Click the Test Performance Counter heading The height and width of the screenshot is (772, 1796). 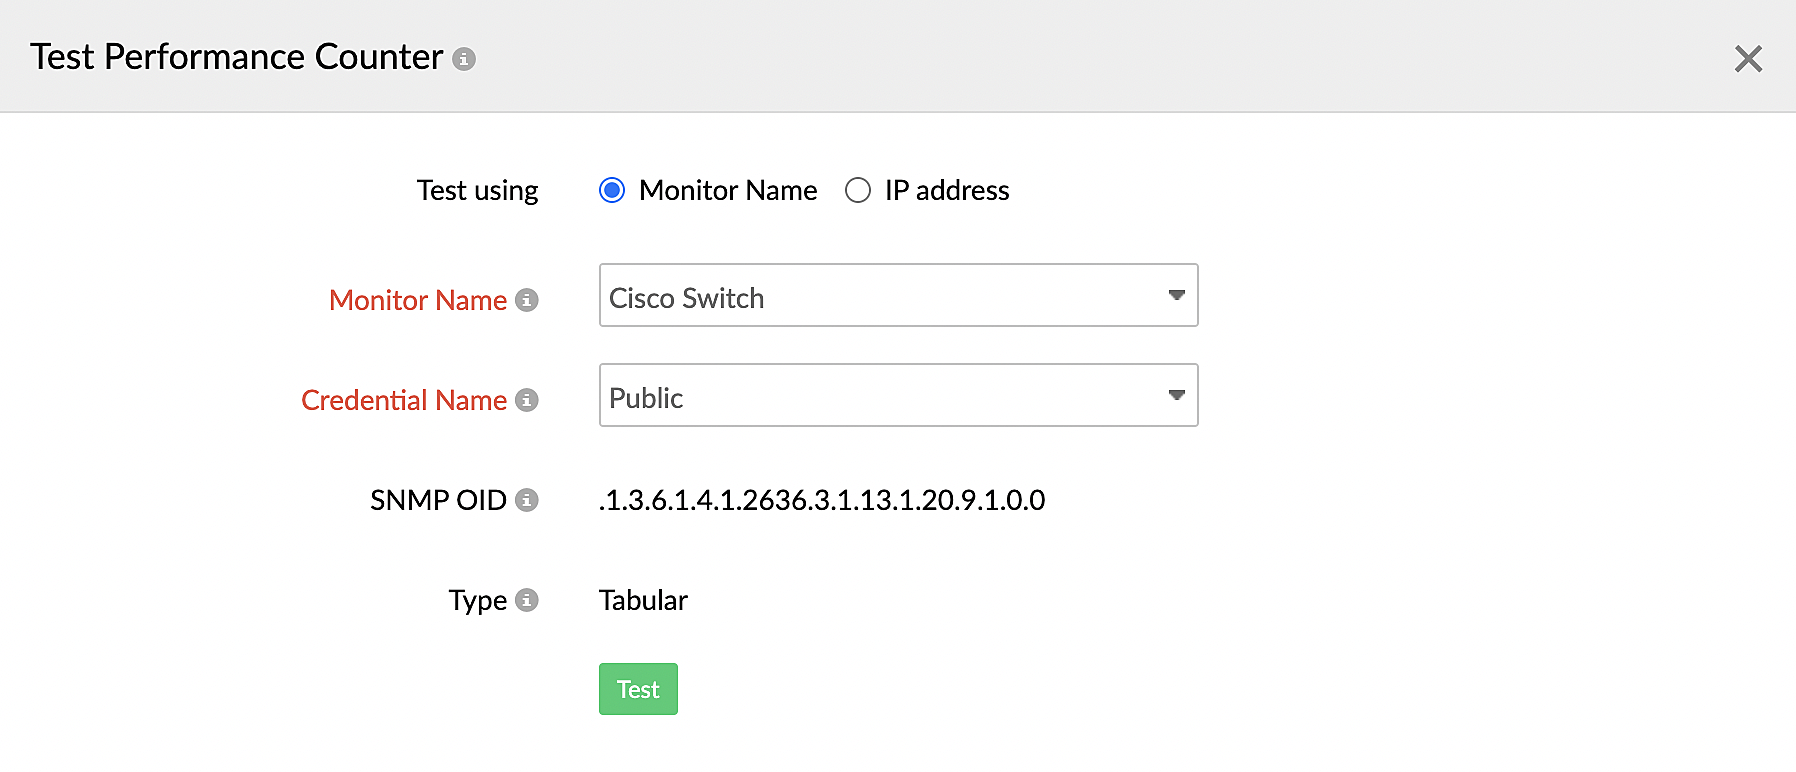(236, 58)
